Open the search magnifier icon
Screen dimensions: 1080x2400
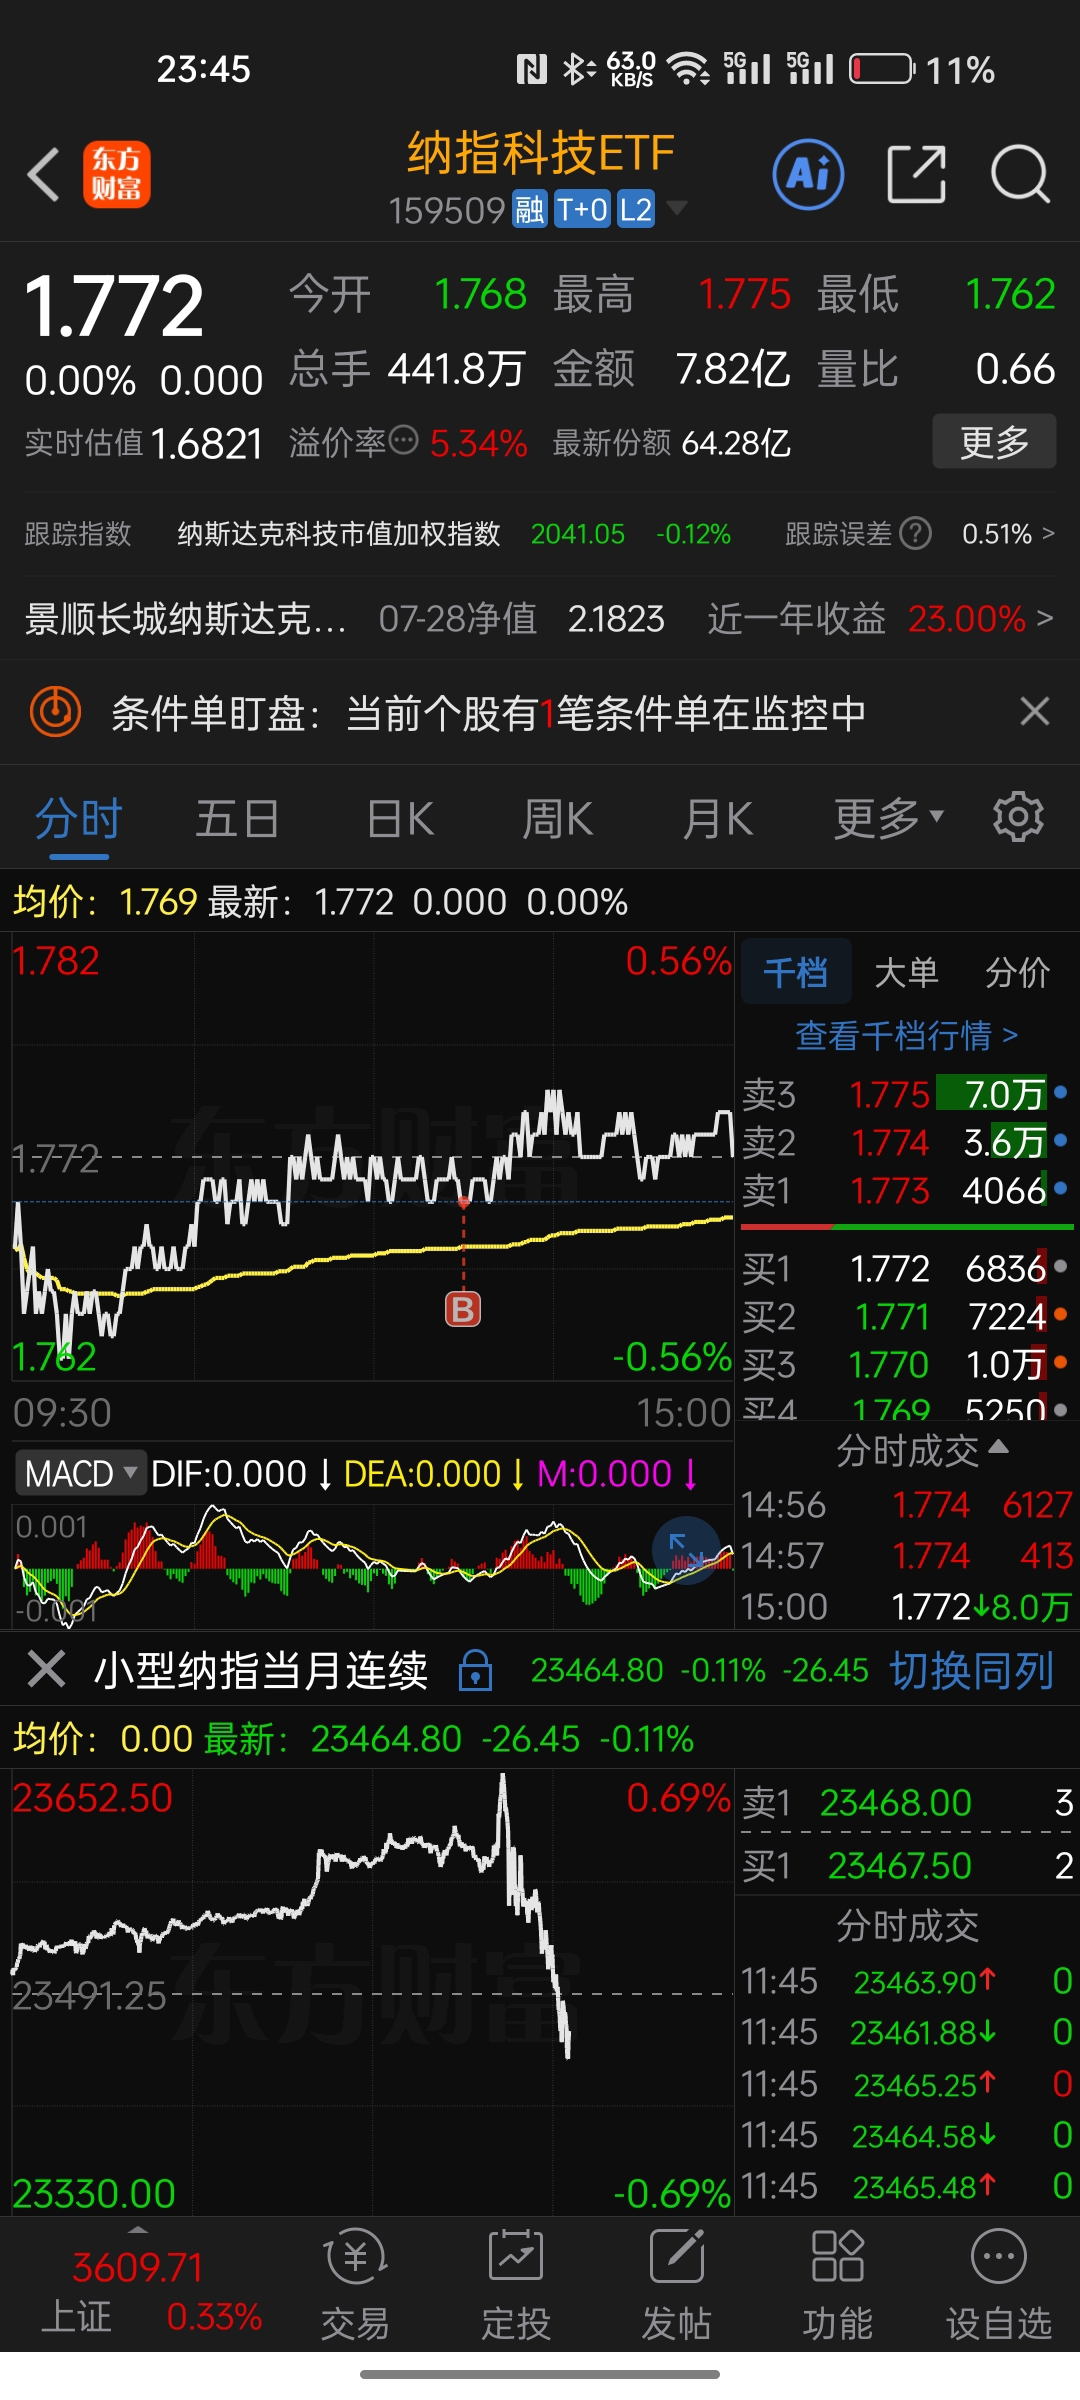pyautogui.click(x=1020, y=174)
